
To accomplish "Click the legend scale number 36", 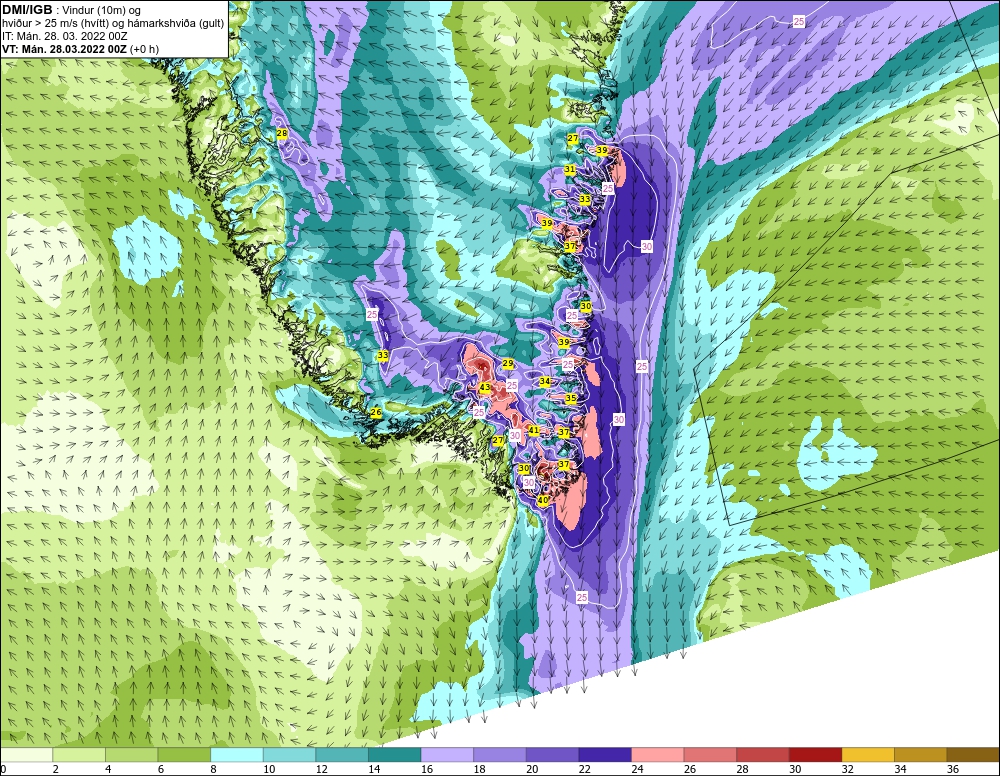I will (x=953, y=770).
